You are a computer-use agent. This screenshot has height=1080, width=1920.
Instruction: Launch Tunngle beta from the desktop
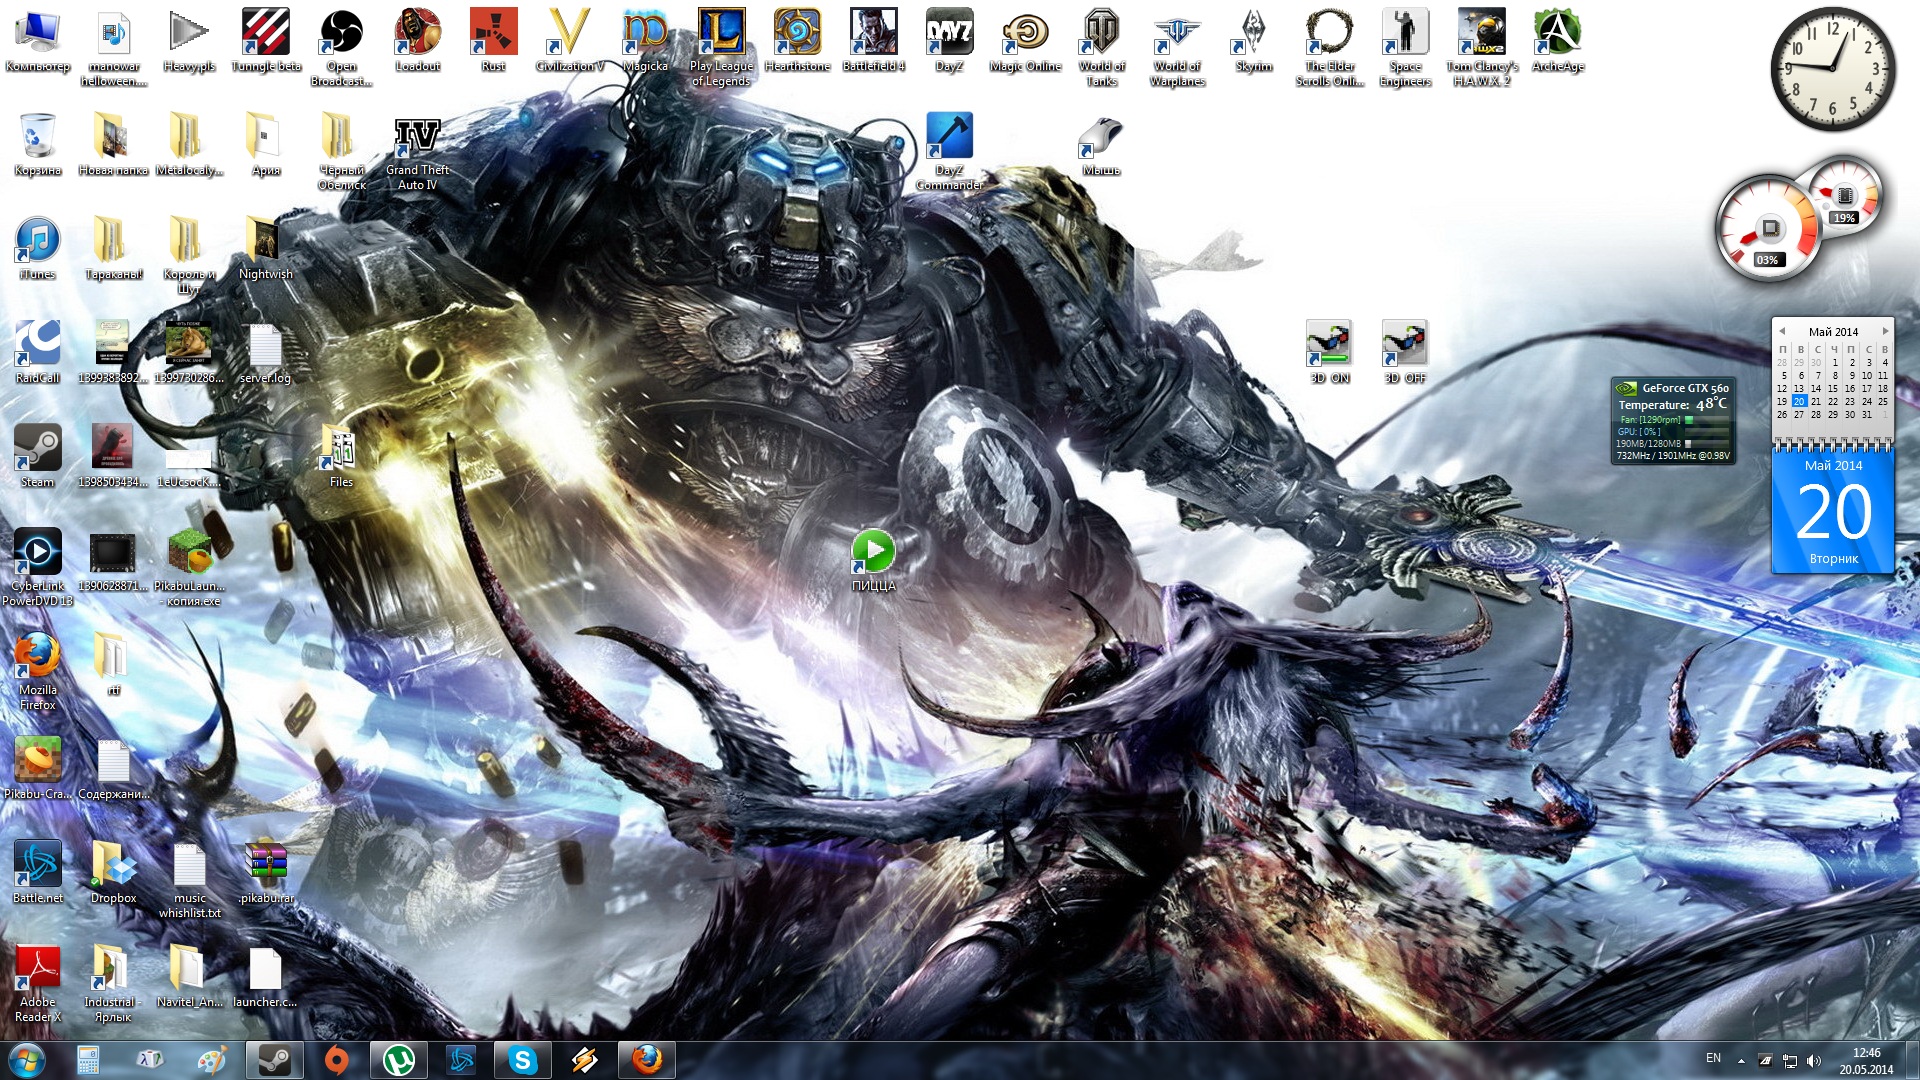click(x=266, y=41)
